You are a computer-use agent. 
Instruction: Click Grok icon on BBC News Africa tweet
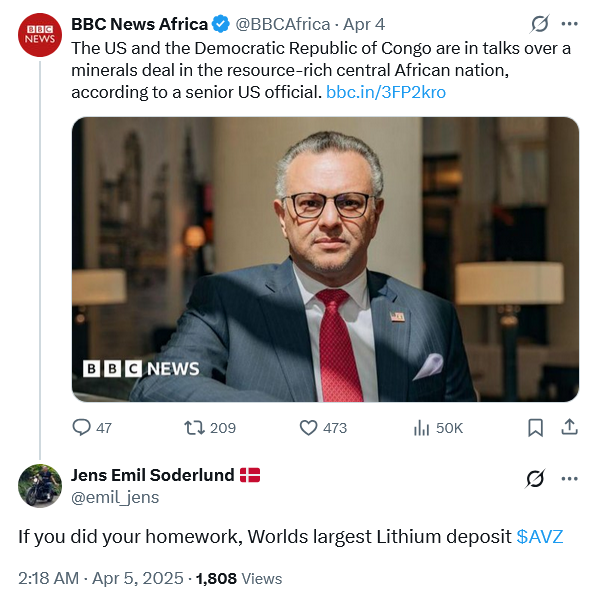[x=540, y=24]
